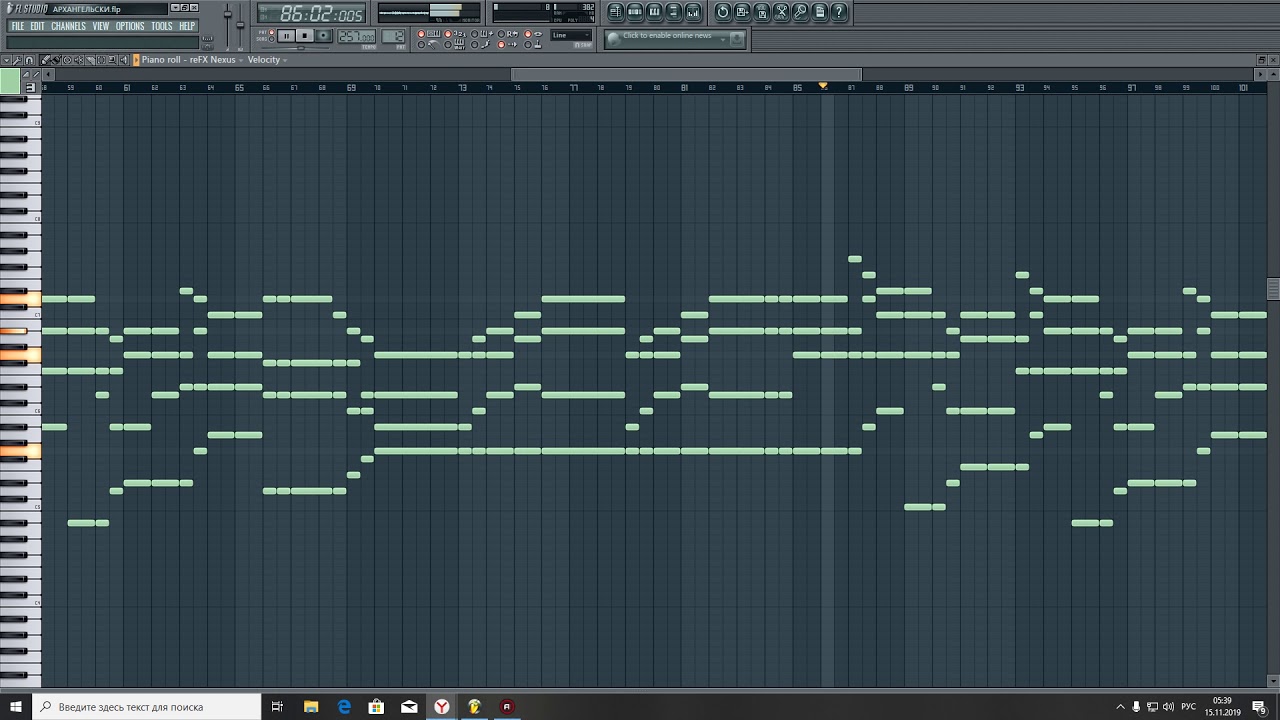
Task: Open the VIEW menu
Action: click(100, 26)
